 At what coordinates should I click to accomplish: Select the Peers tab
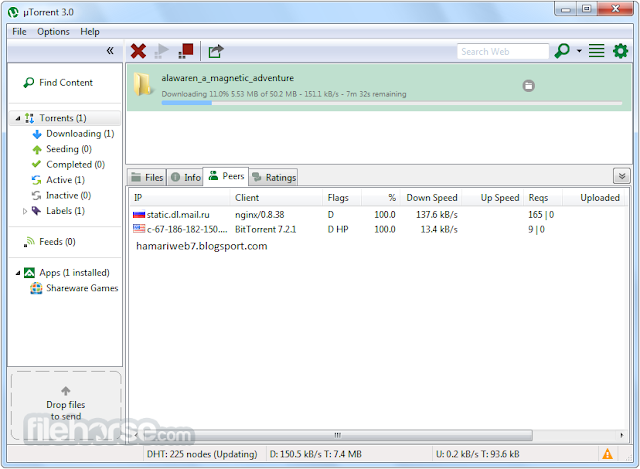pos(226,176)
